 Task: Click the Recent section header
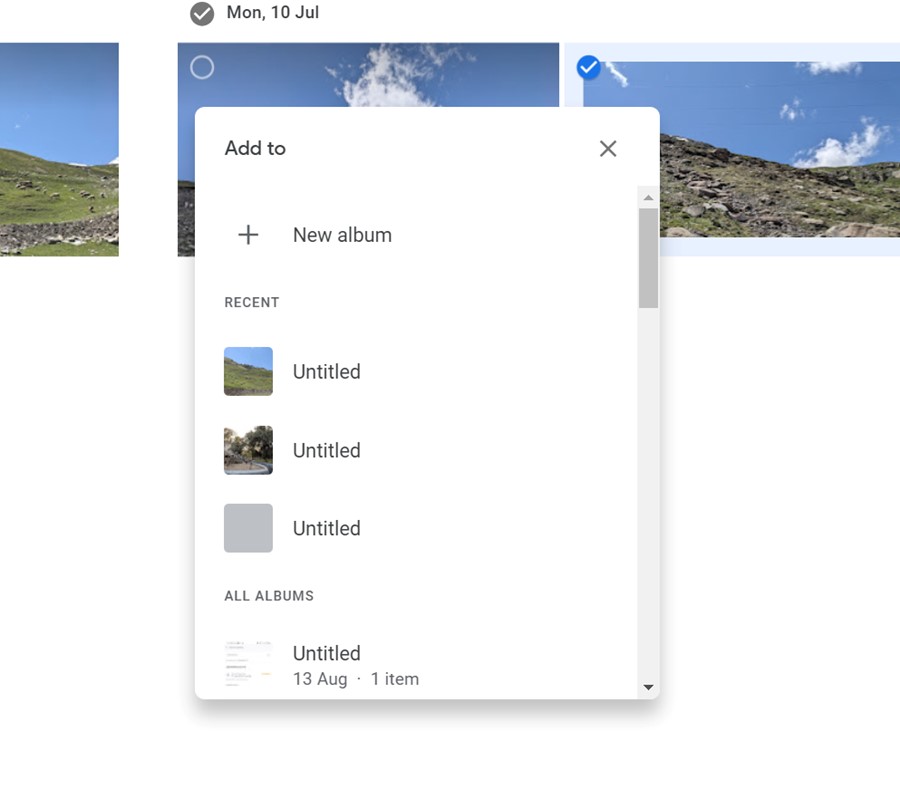(x=251, y=302)
